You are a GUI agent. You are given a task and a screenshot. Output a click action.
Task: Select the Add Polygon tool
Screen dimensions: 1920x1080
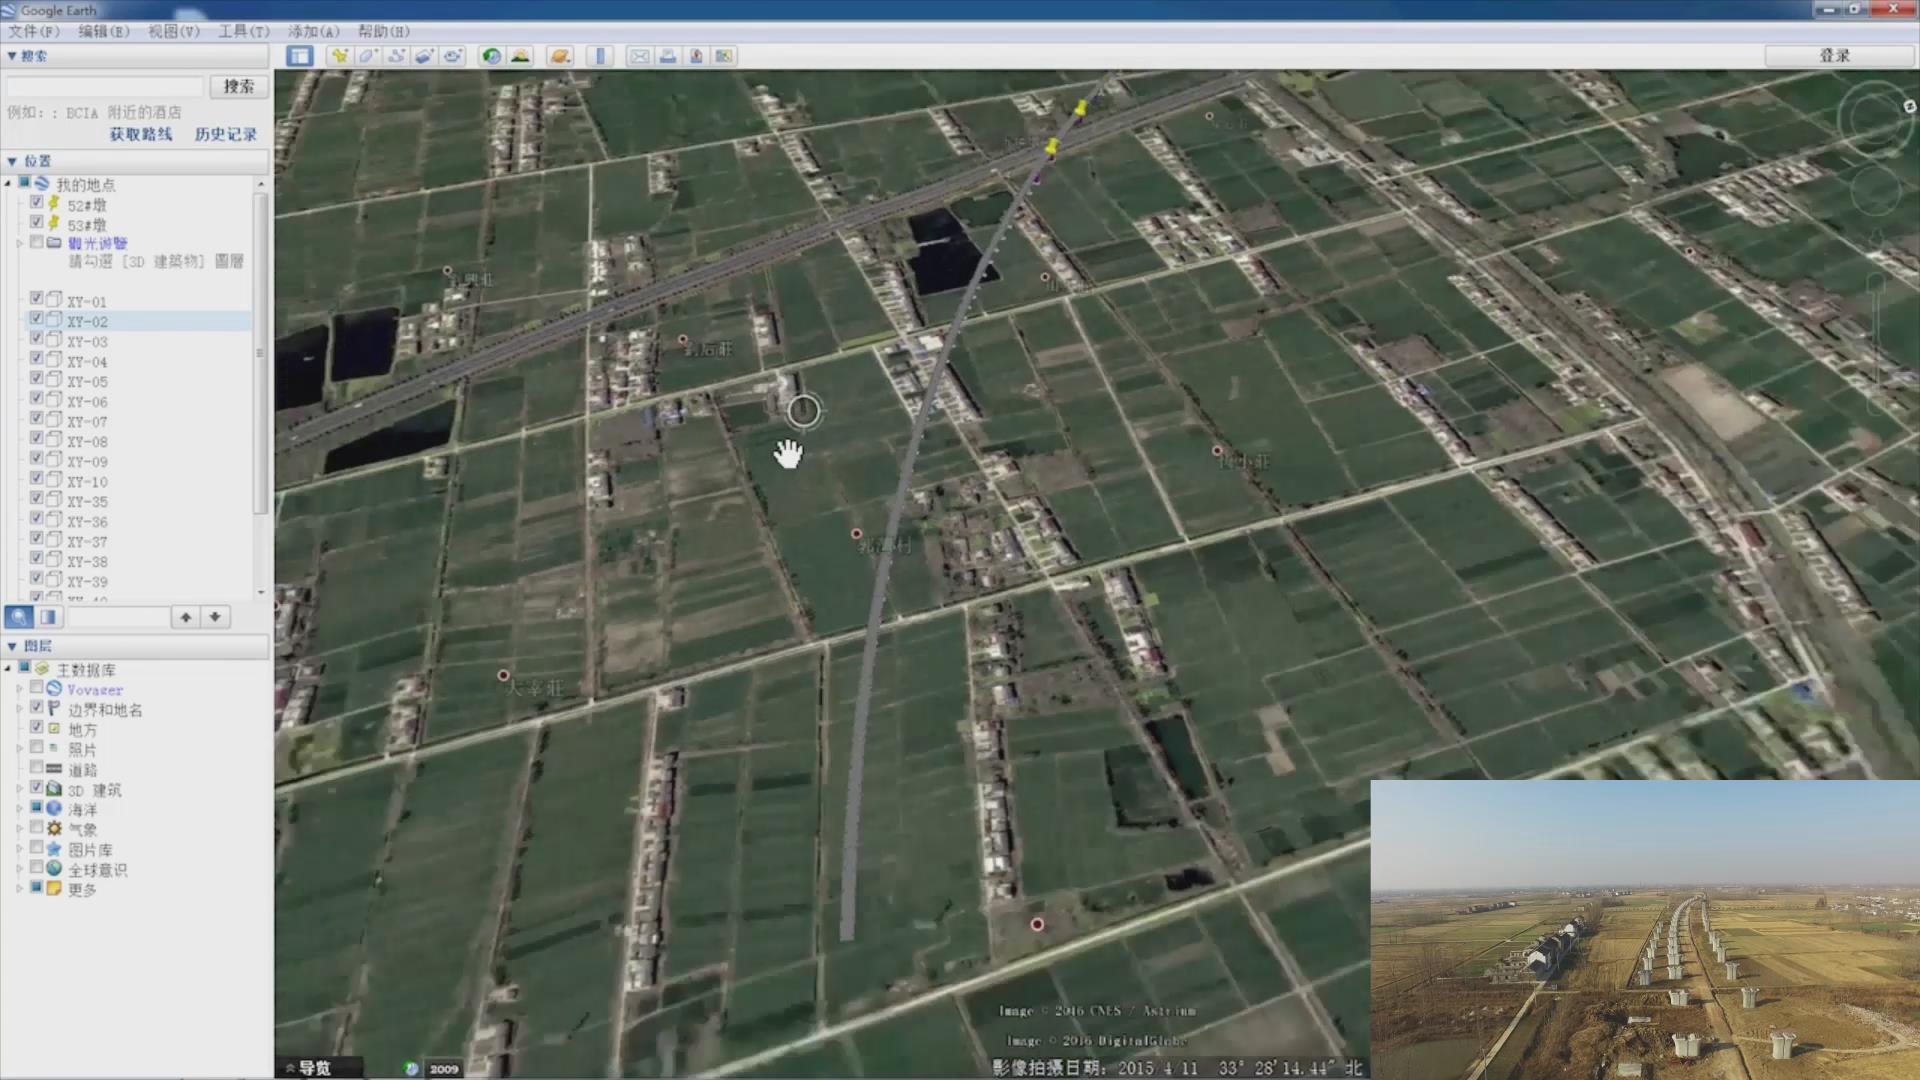pos(368,56)
